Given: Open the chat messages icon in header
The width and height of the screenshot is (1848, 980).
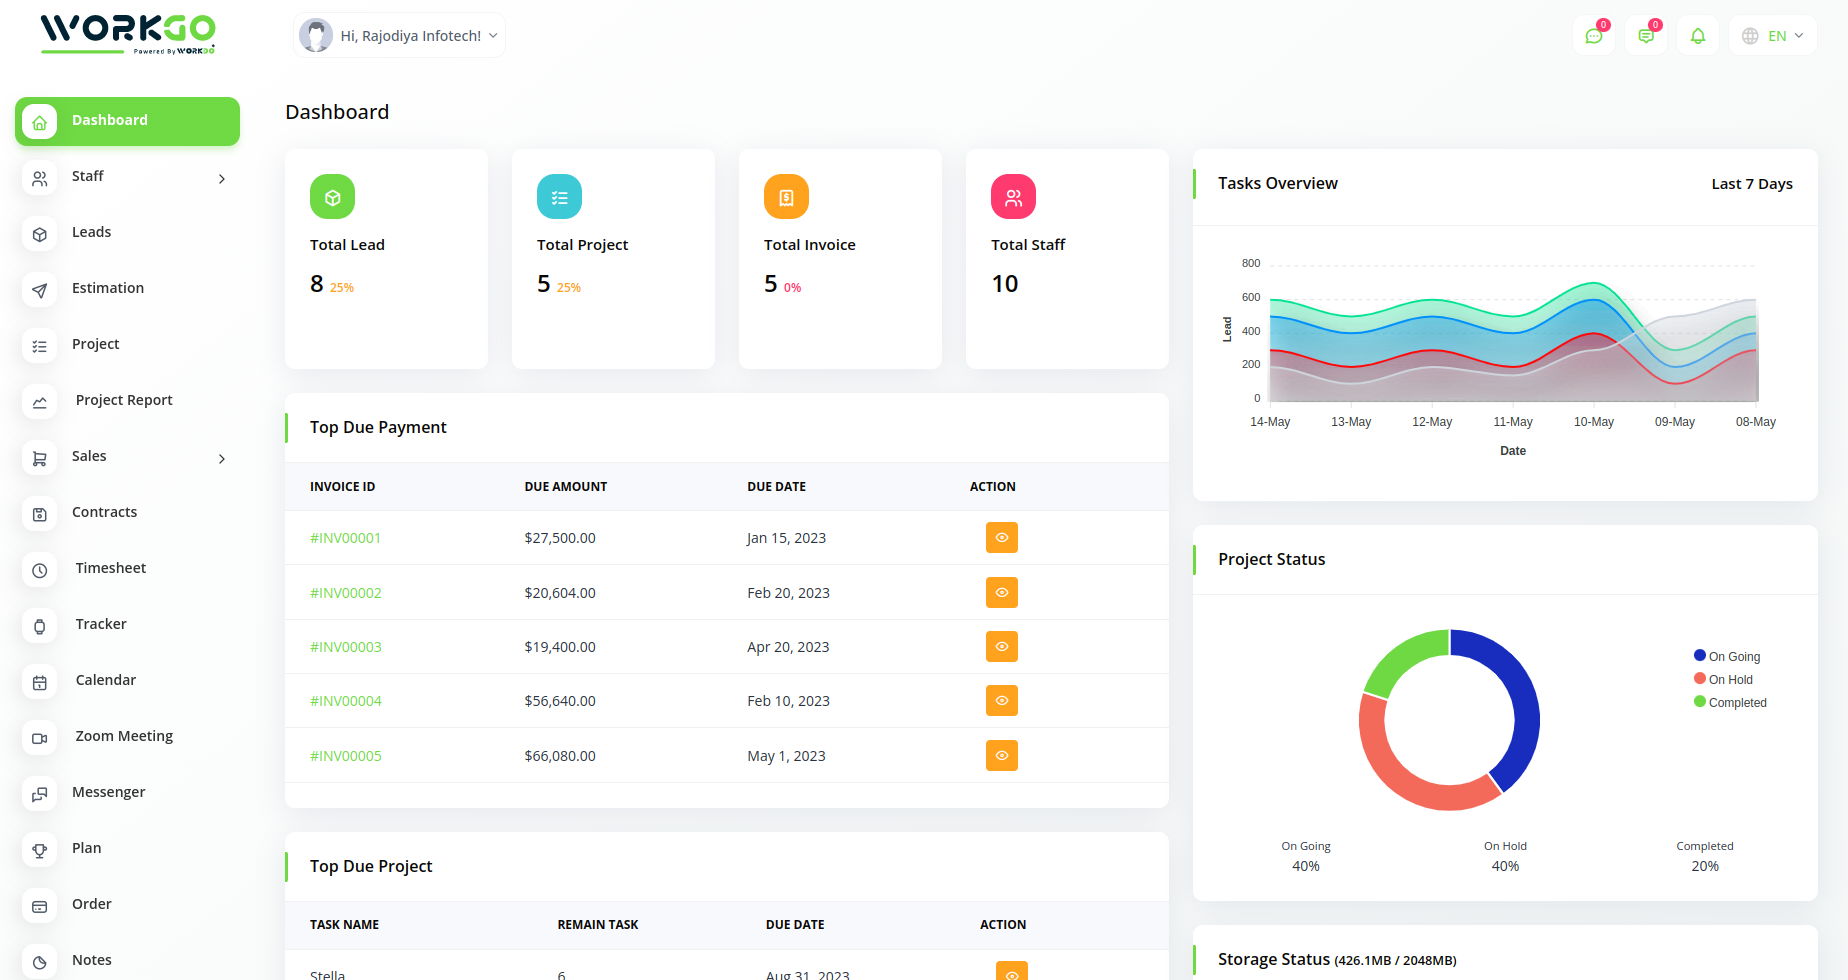Looking at the screenshot, I should tap(1593, 36).
